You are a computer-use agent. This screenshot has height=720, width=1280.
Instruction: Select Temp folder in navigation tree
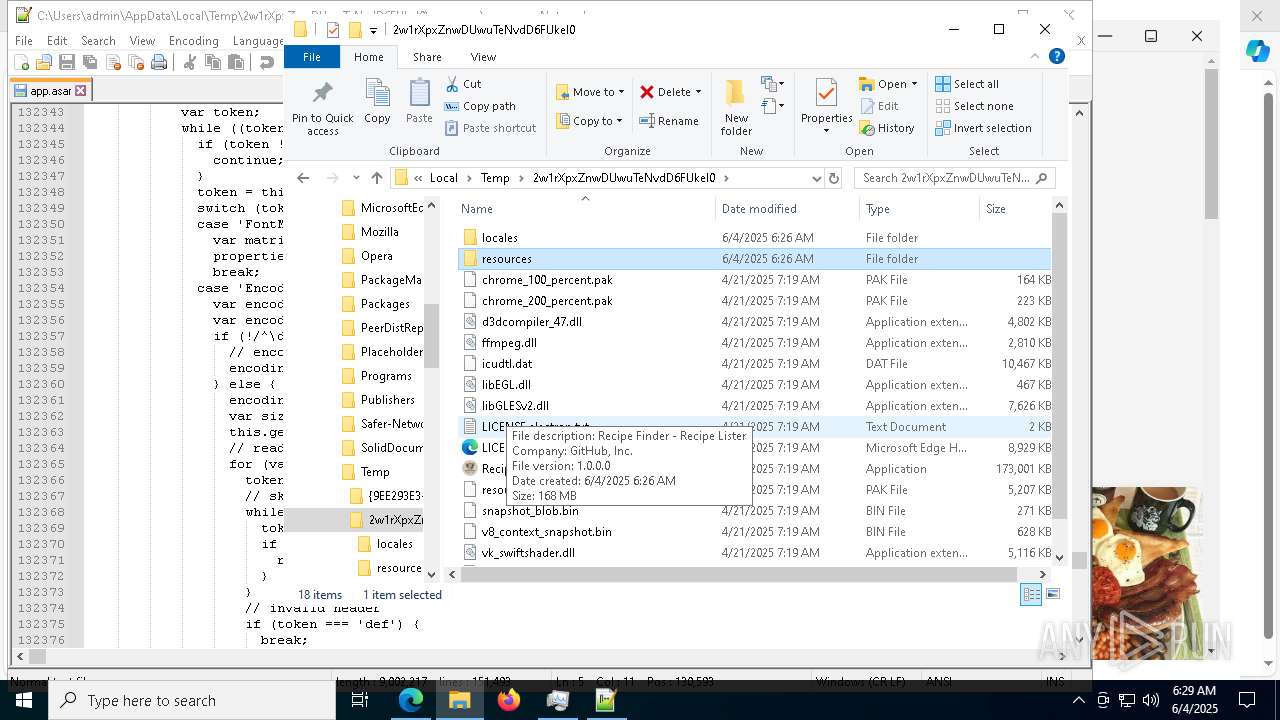(x=375, y=472)
